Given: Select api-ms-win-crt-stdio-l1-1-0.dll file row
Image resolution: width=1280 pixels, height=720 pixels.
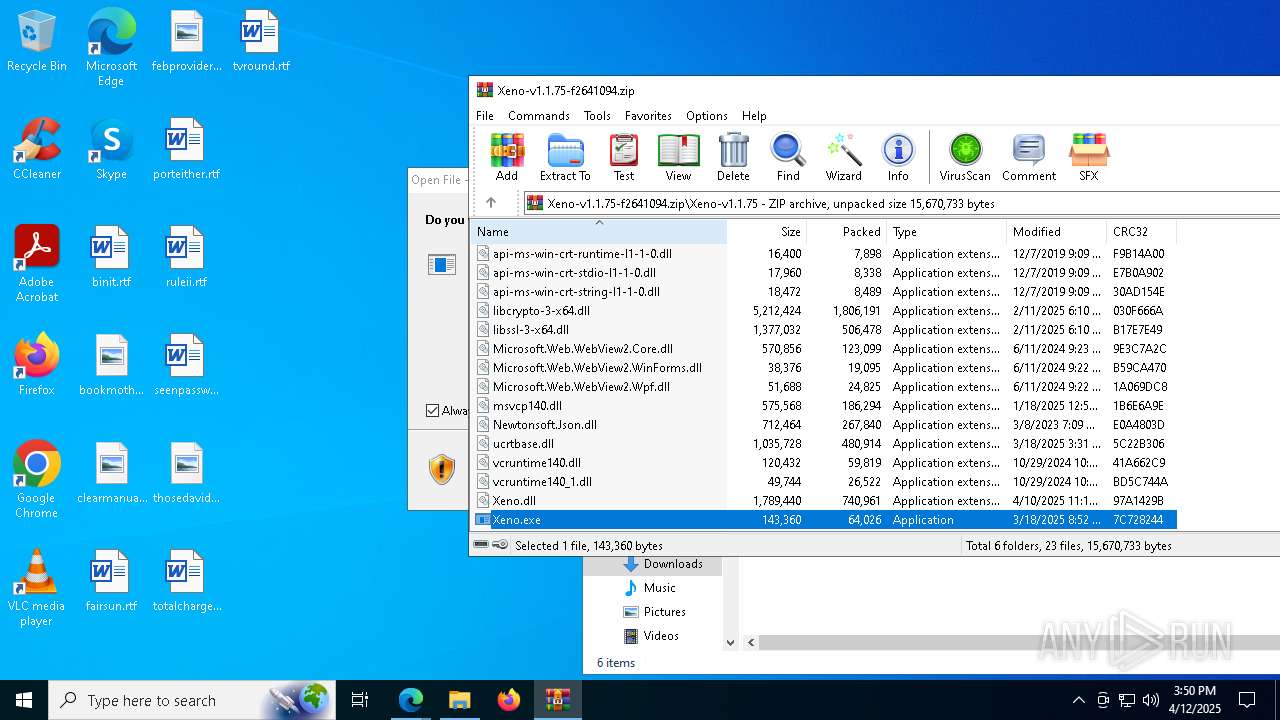Looking at the screenshot, I should click(824, 273).
